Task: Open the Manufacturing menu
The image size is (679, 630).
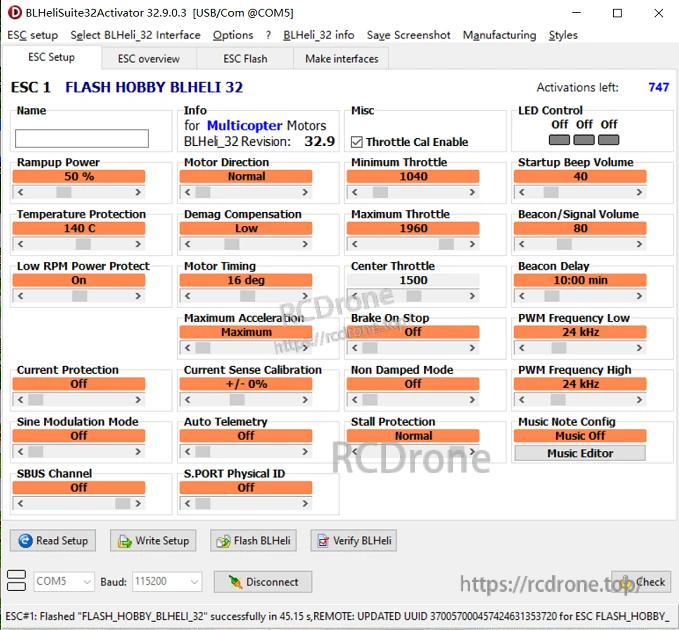Action: [499, 35]
